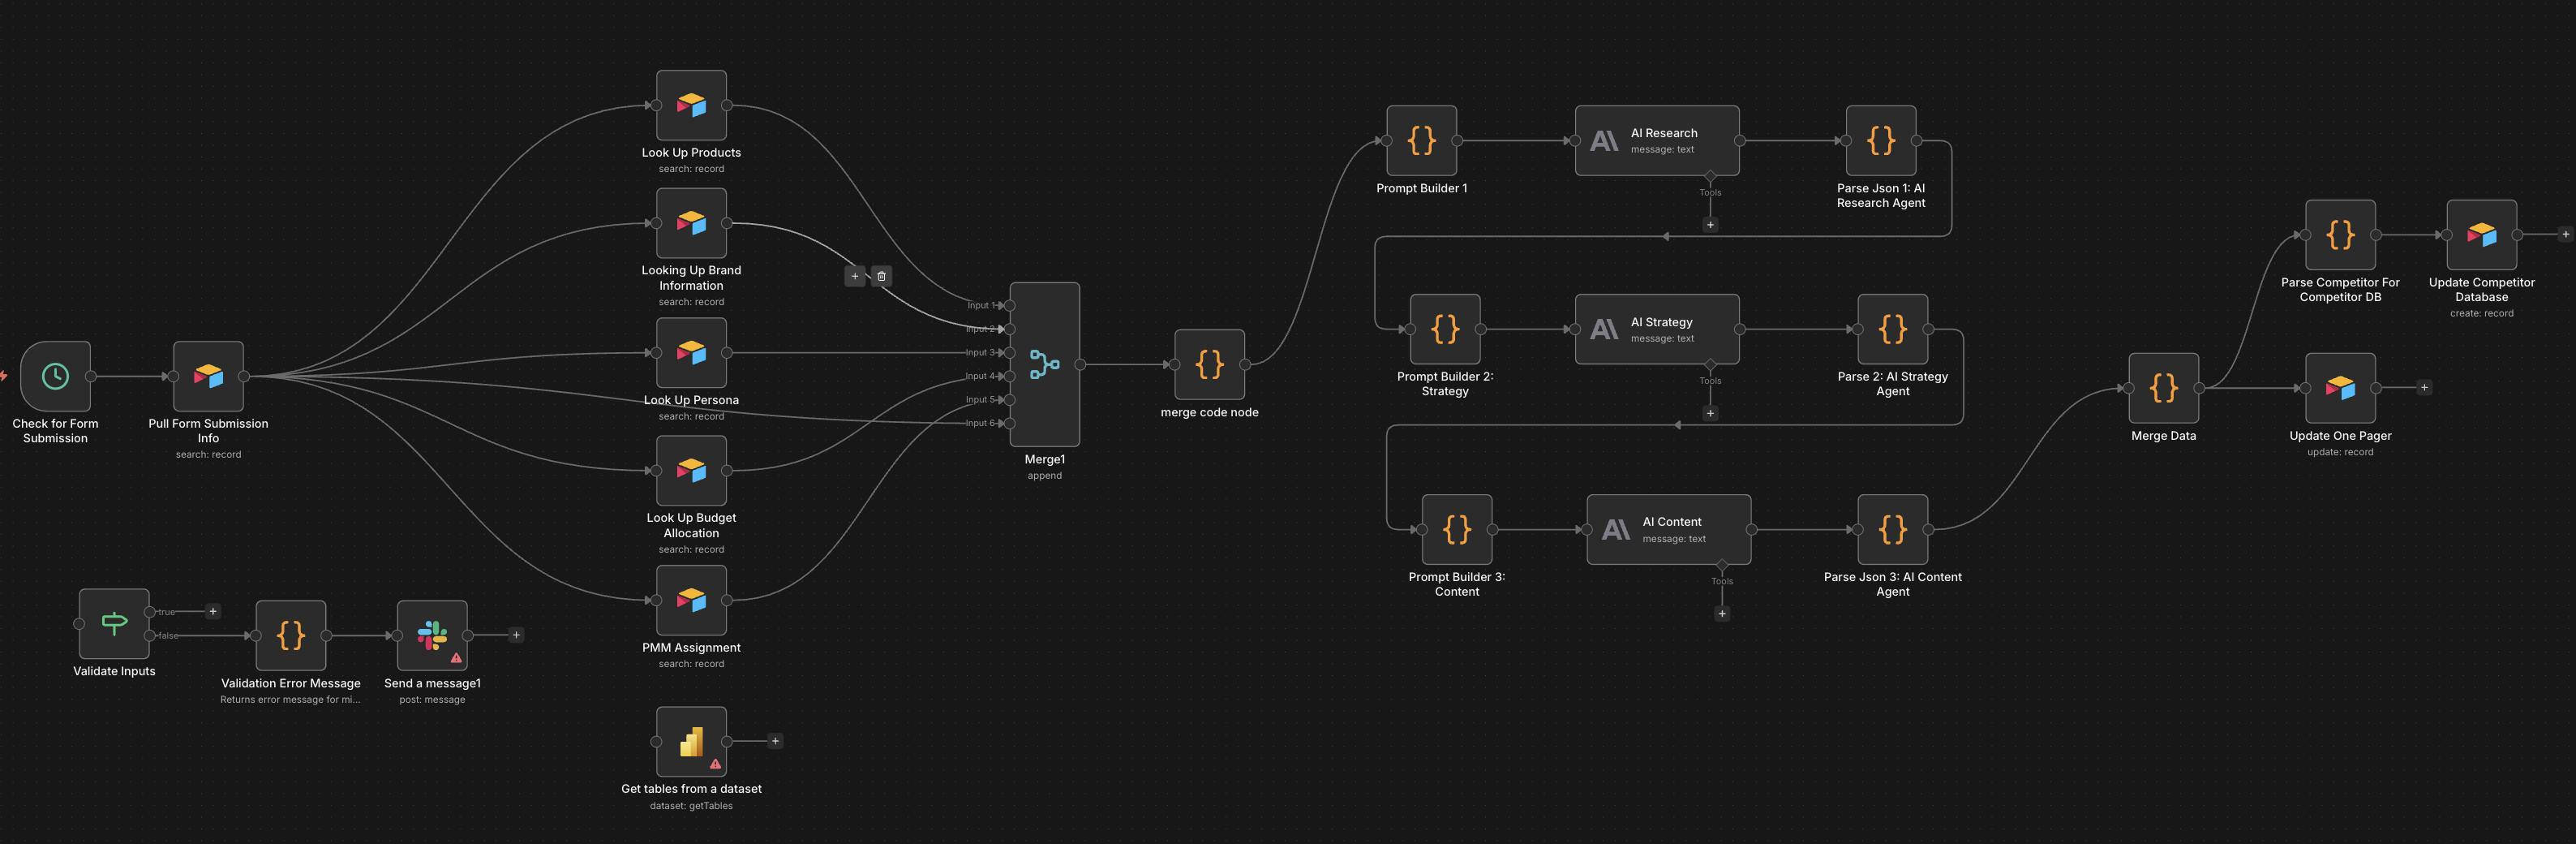Viewport: 2576px width, 844px height.
Task: Select the Validate Inputs condition node
Action: [113, 624]
